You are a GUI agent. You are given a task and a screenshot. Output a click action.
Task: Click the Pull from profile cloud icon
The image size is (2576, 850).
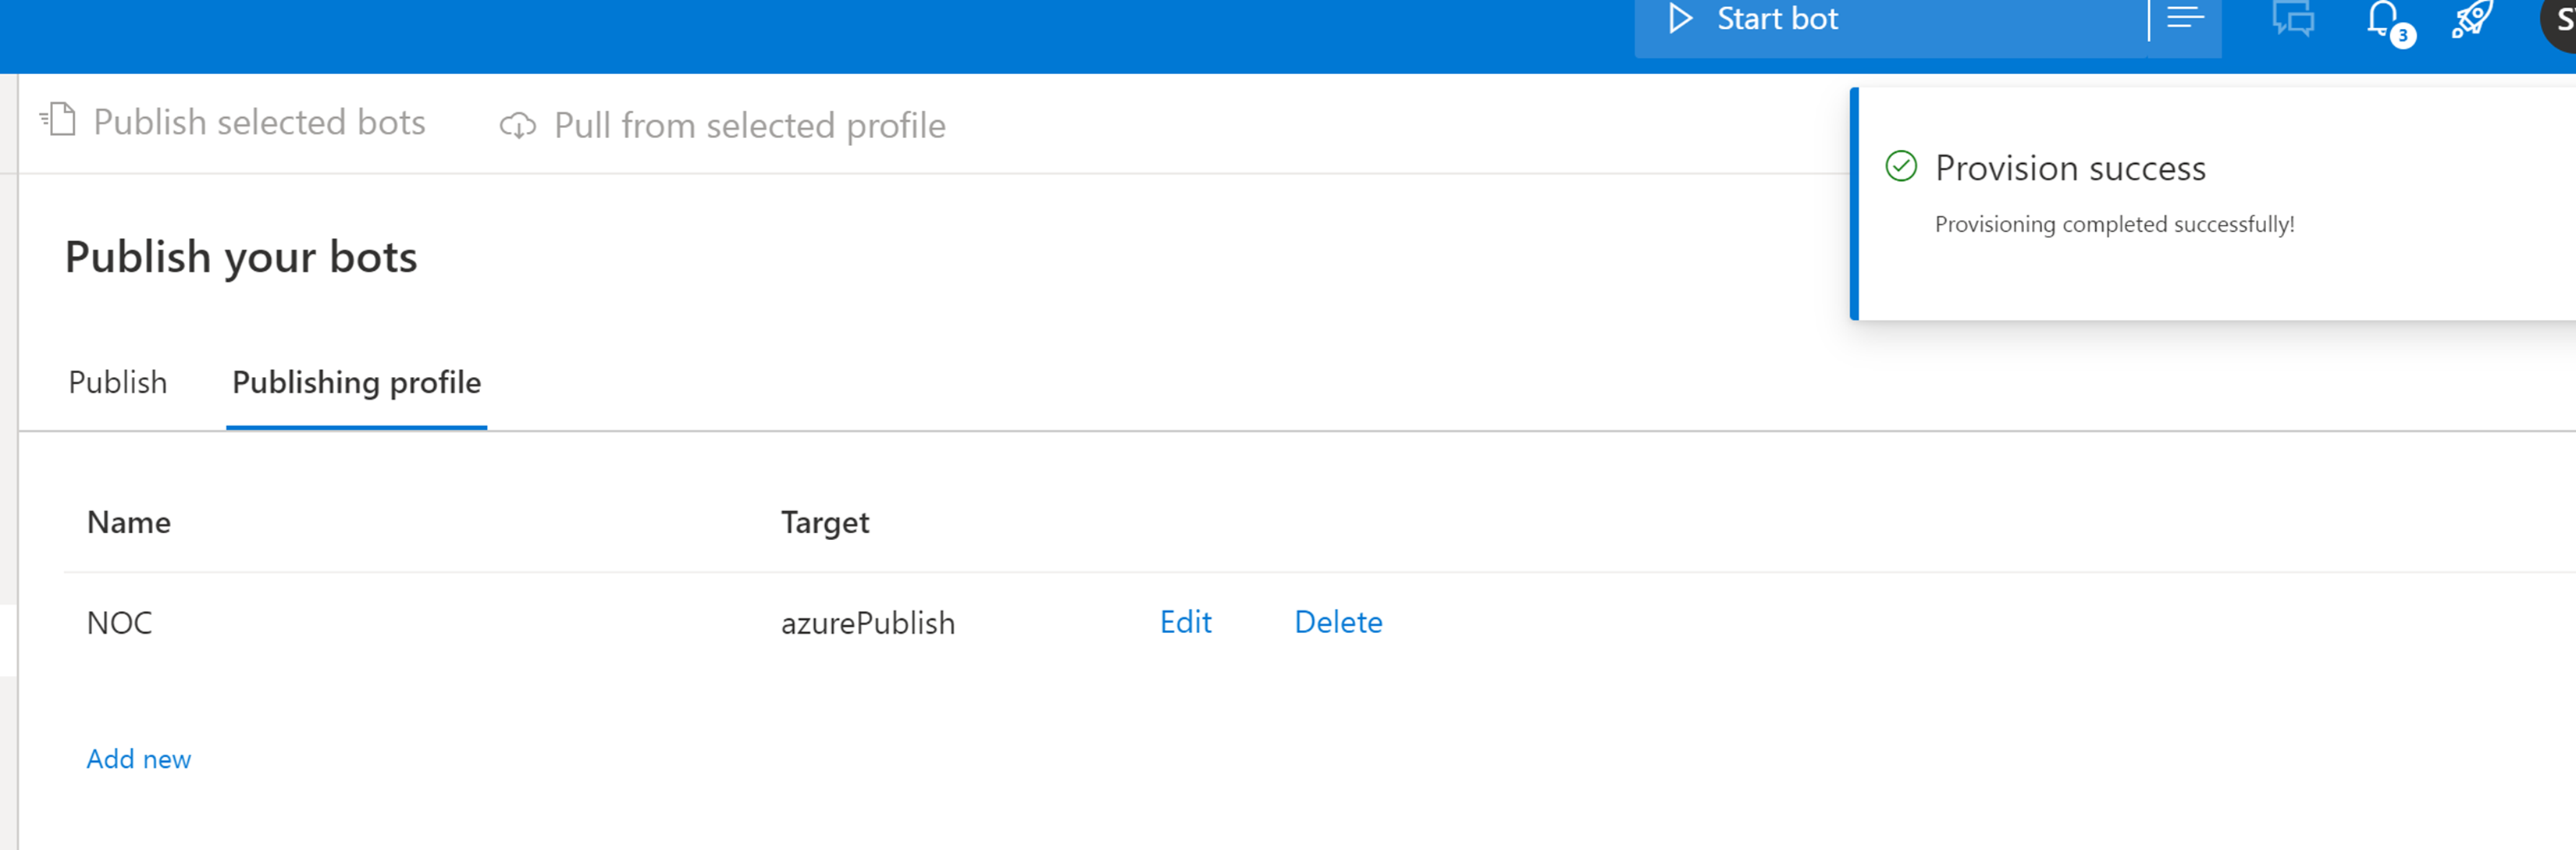pyautogui.click(x=518, y=126)
